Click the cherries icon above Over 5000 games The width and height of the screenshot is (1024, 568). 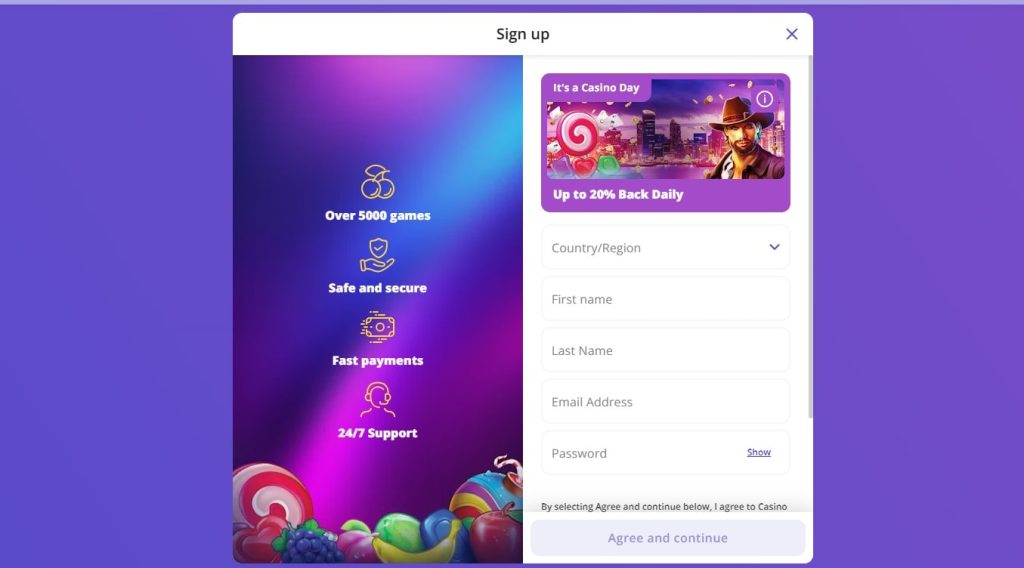coord(377,181)
